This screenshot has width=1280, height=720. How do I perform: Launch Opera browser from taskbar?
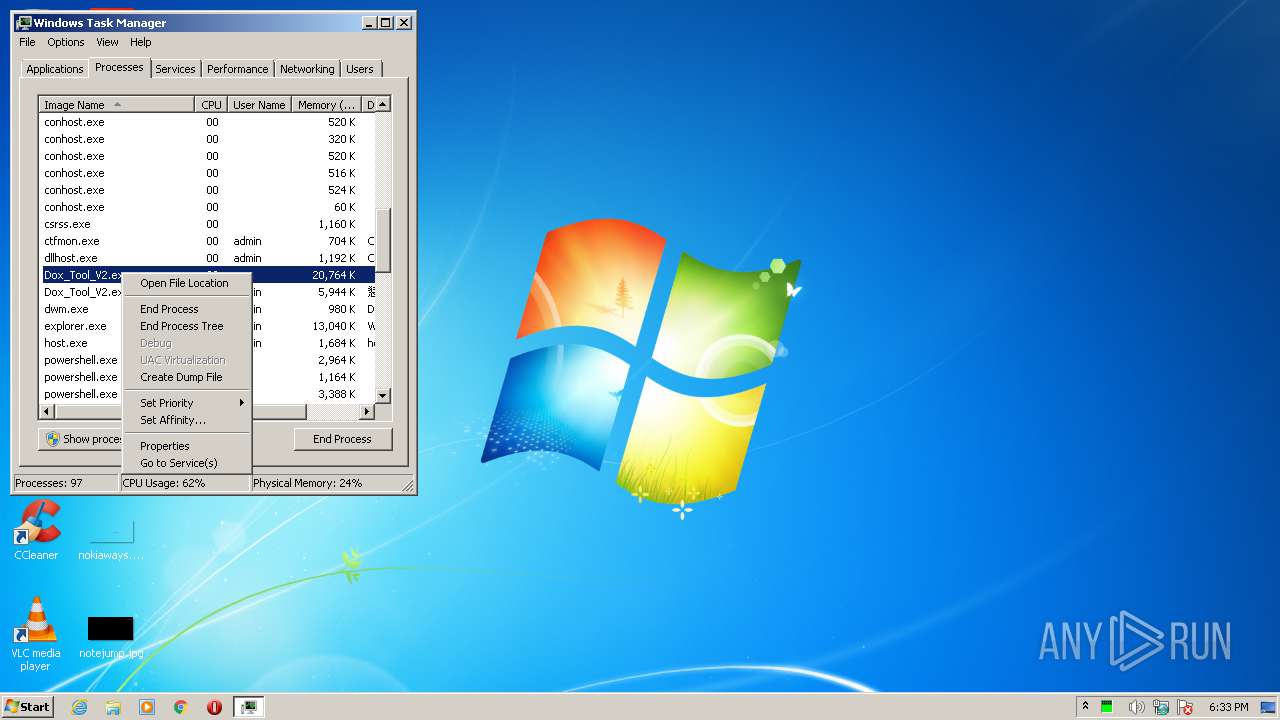[214, 707]
